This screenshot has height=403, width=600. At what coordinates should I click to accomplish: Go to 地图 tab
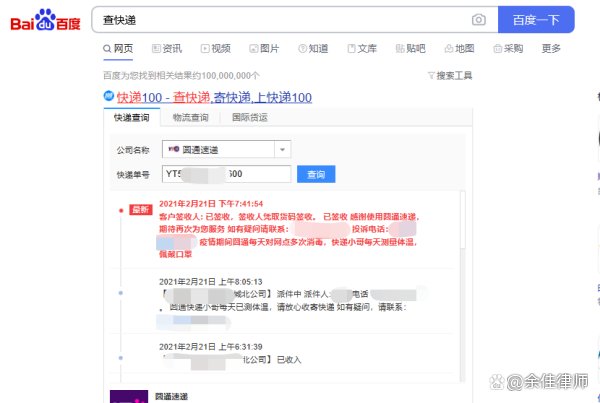460,49
